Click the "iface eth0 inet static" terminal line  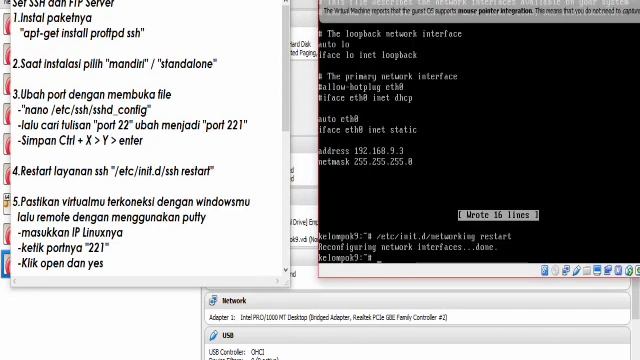367,130
